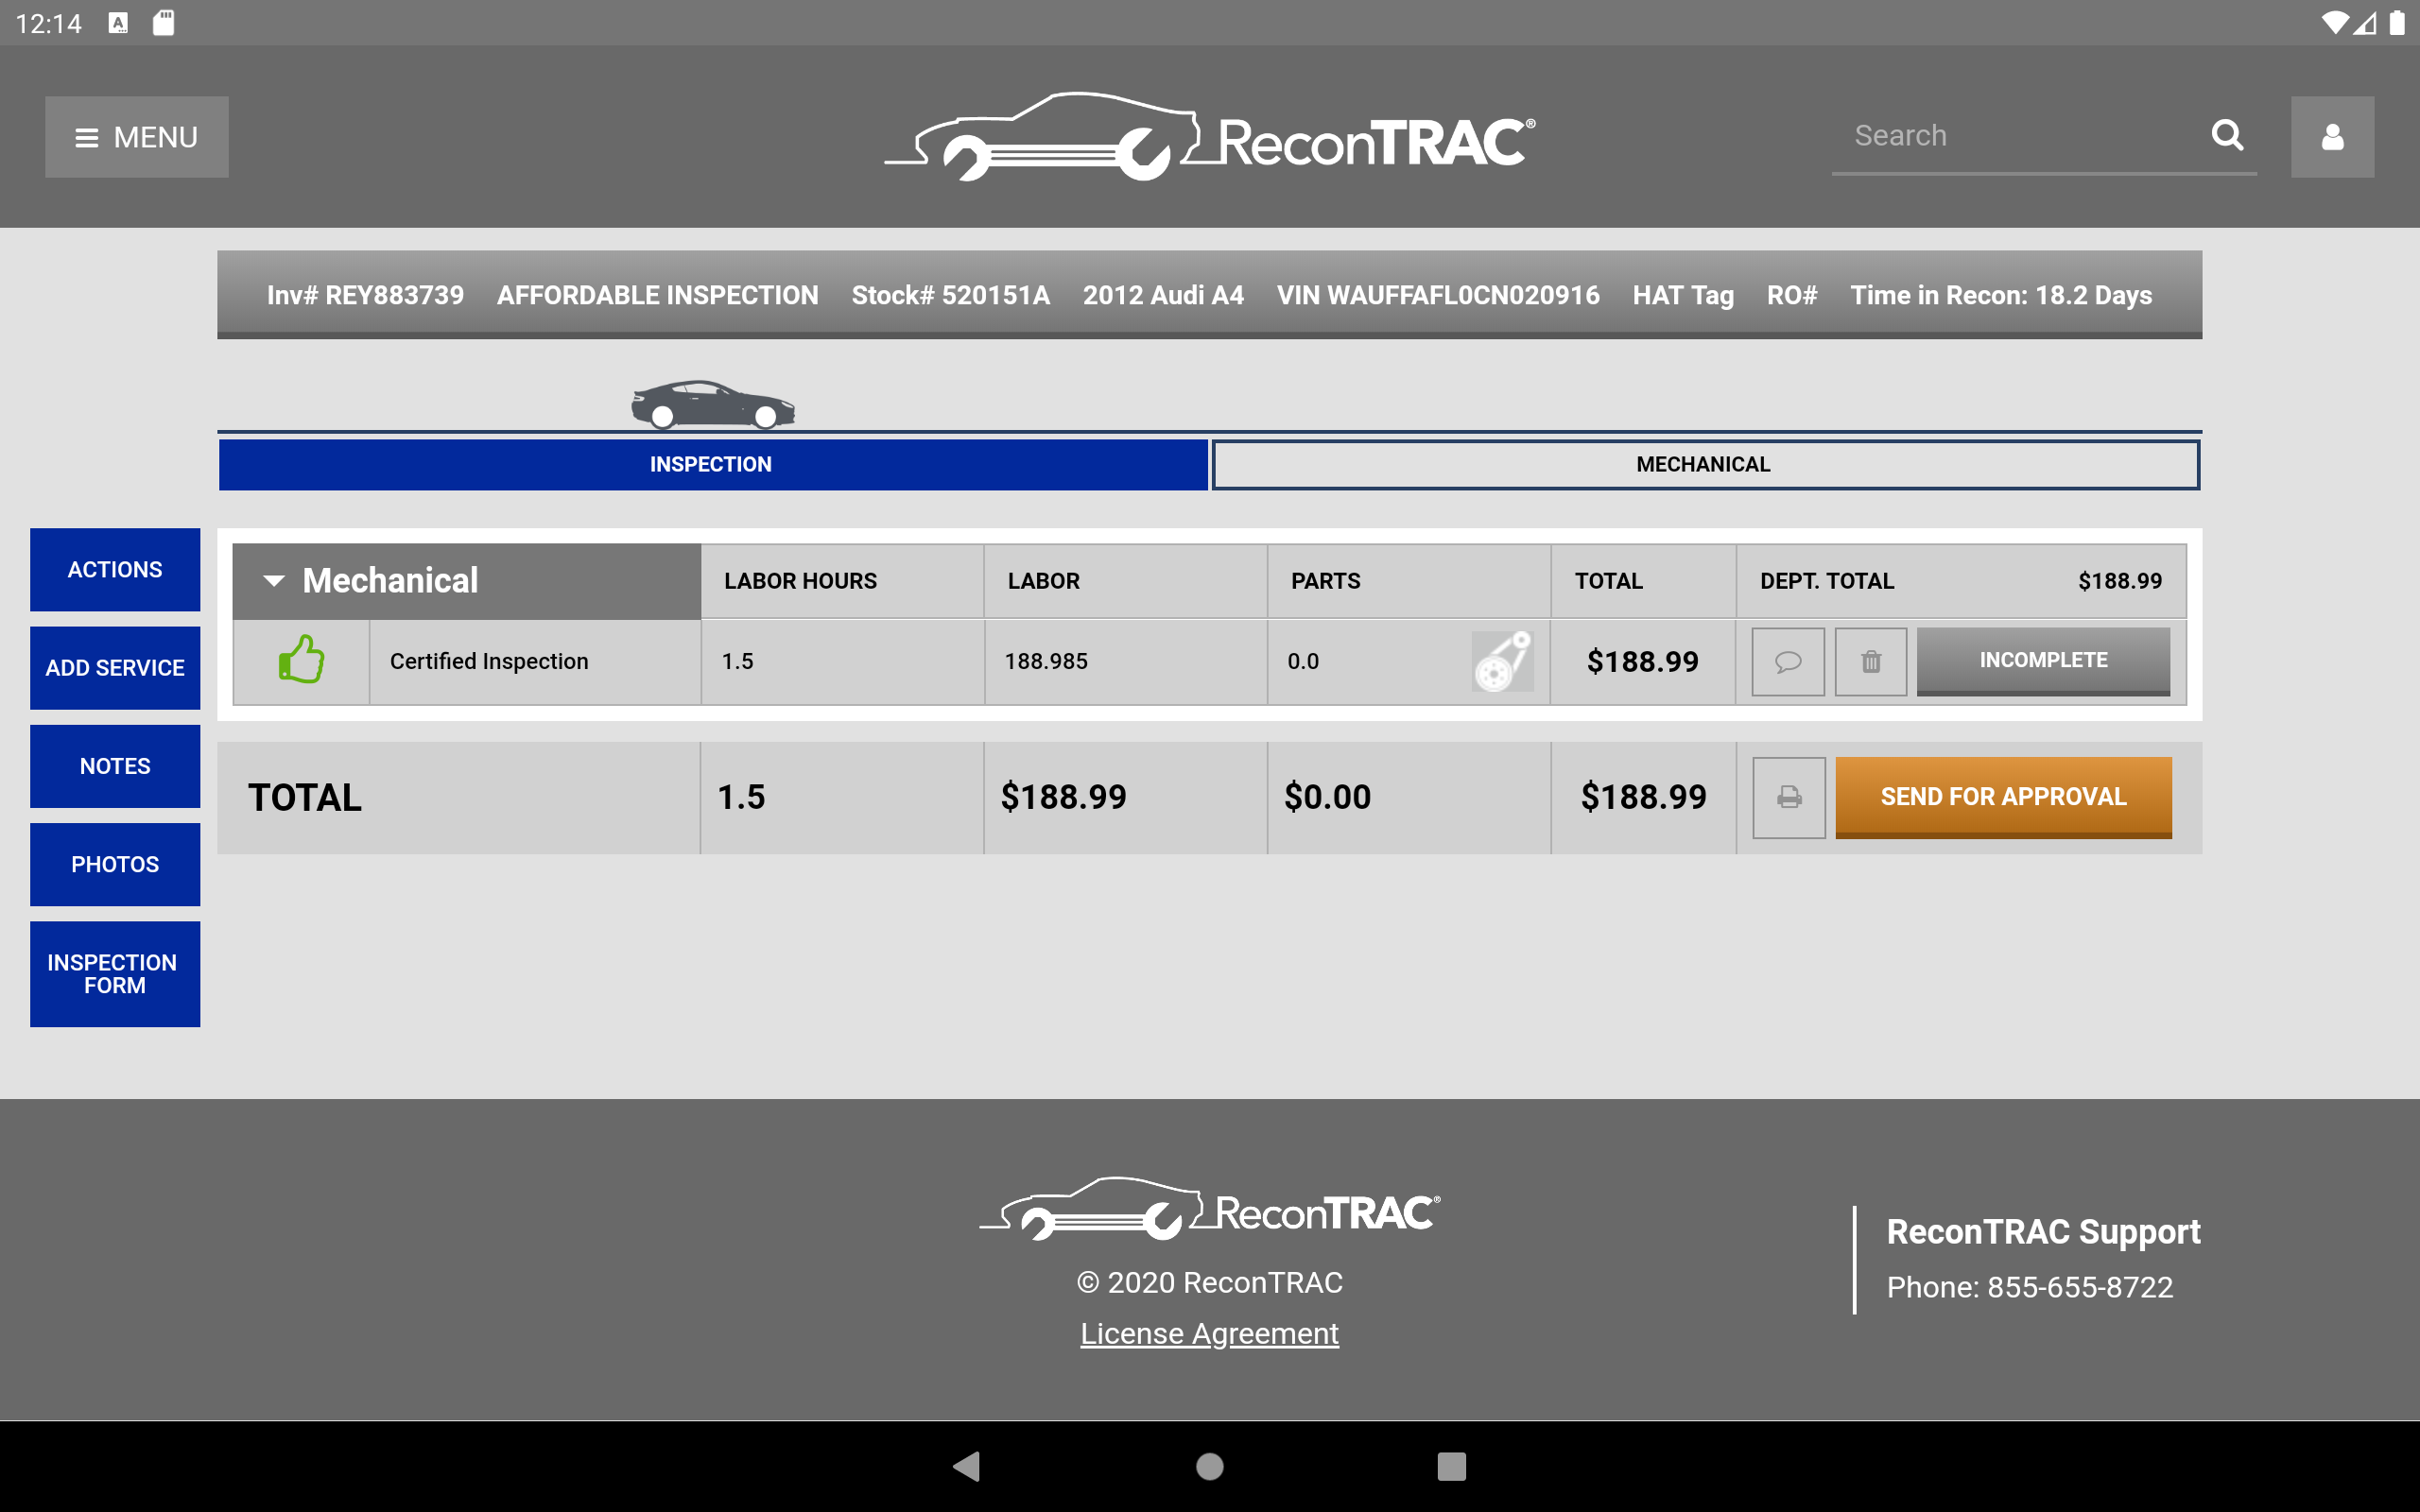Click the search magnifier icon

[x=2227, y=135]
